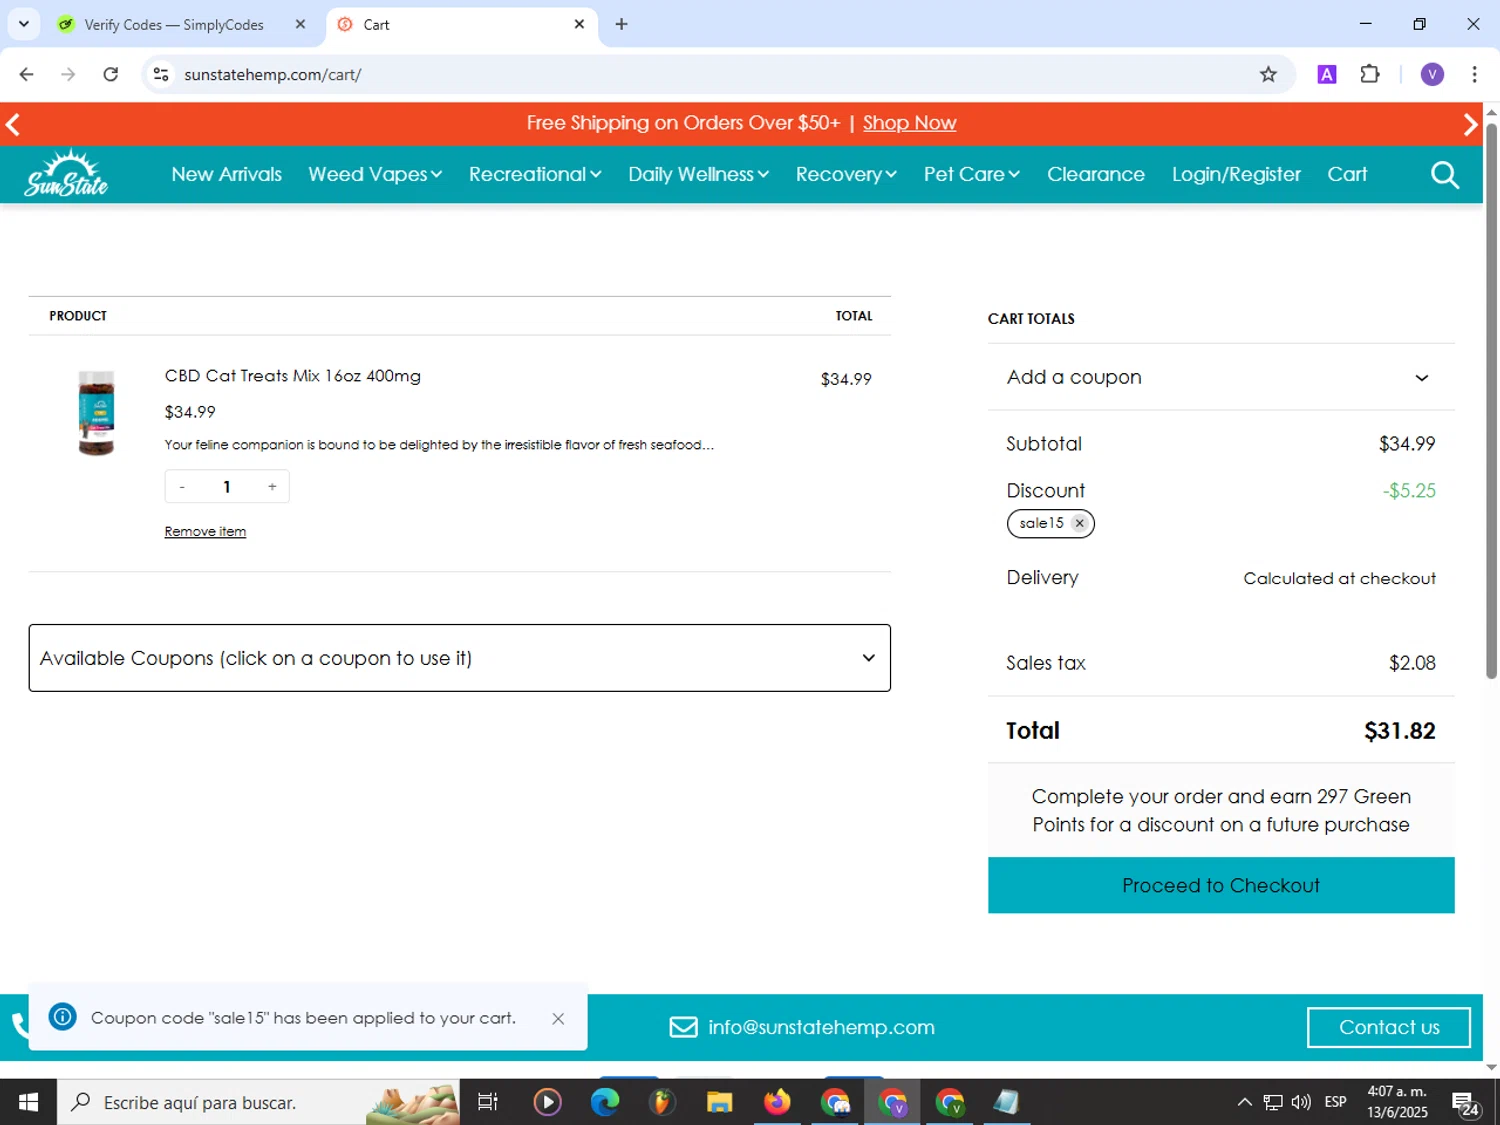Open the tab search dropdown arrow
1500x1125 pixels.
tap(24, 24)
